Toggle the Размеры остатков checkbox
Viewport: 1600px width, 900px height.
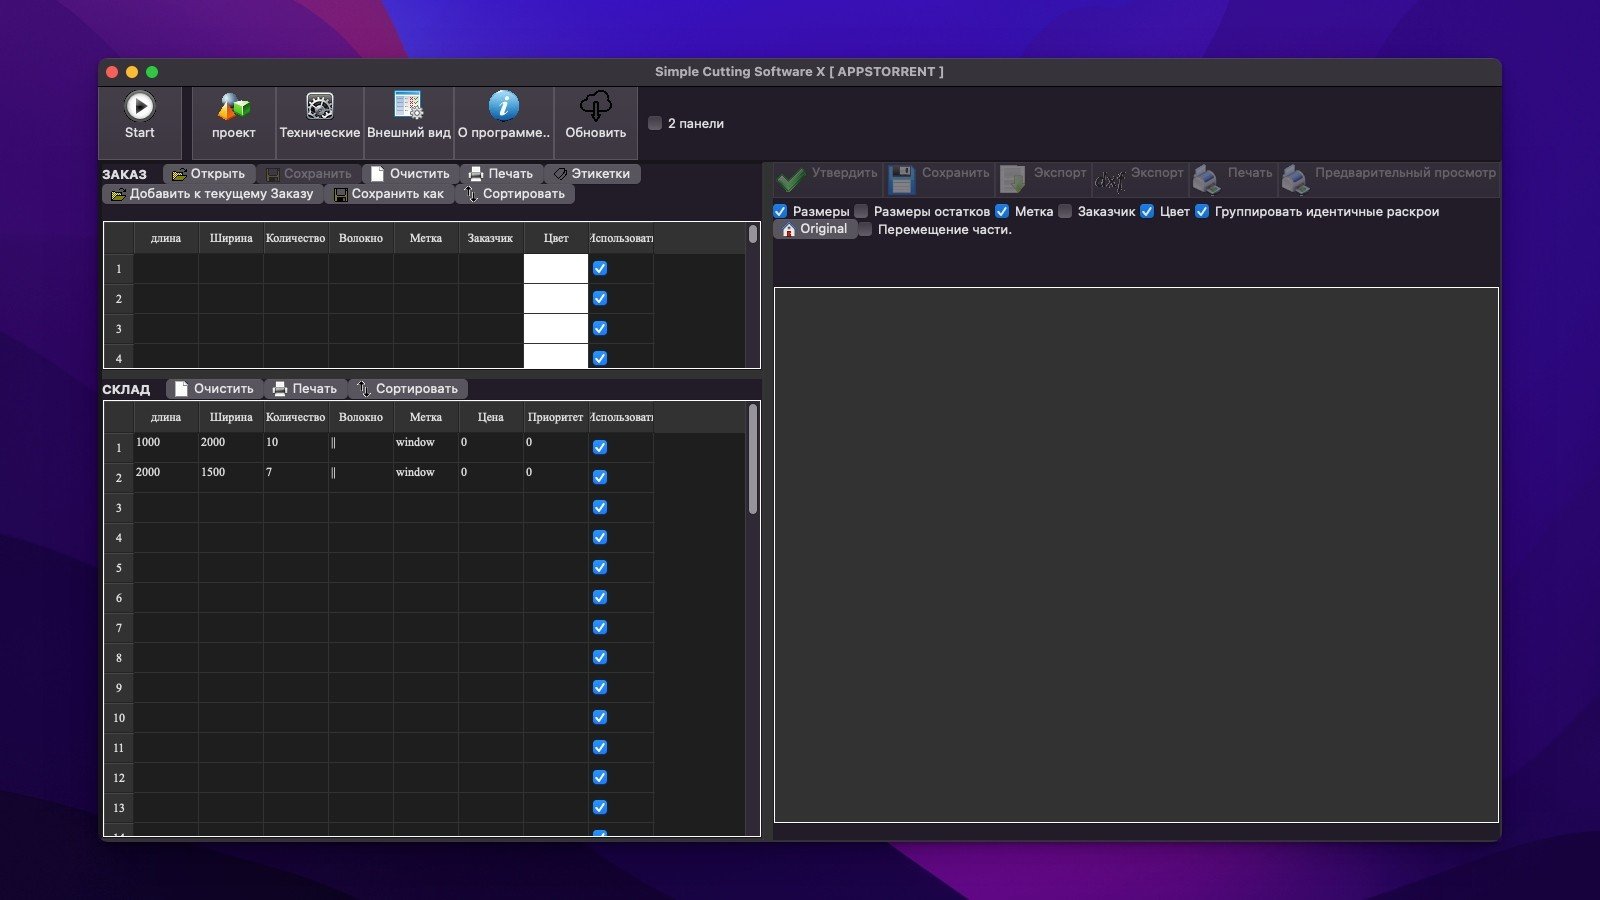point(861,212)
